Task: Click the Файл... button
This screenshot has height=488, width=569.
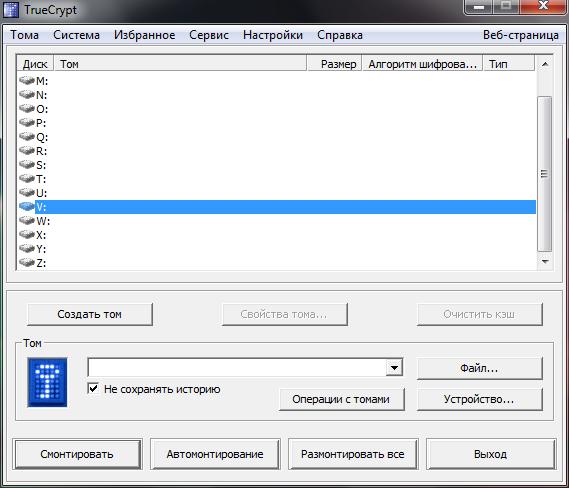Action: 479,368
